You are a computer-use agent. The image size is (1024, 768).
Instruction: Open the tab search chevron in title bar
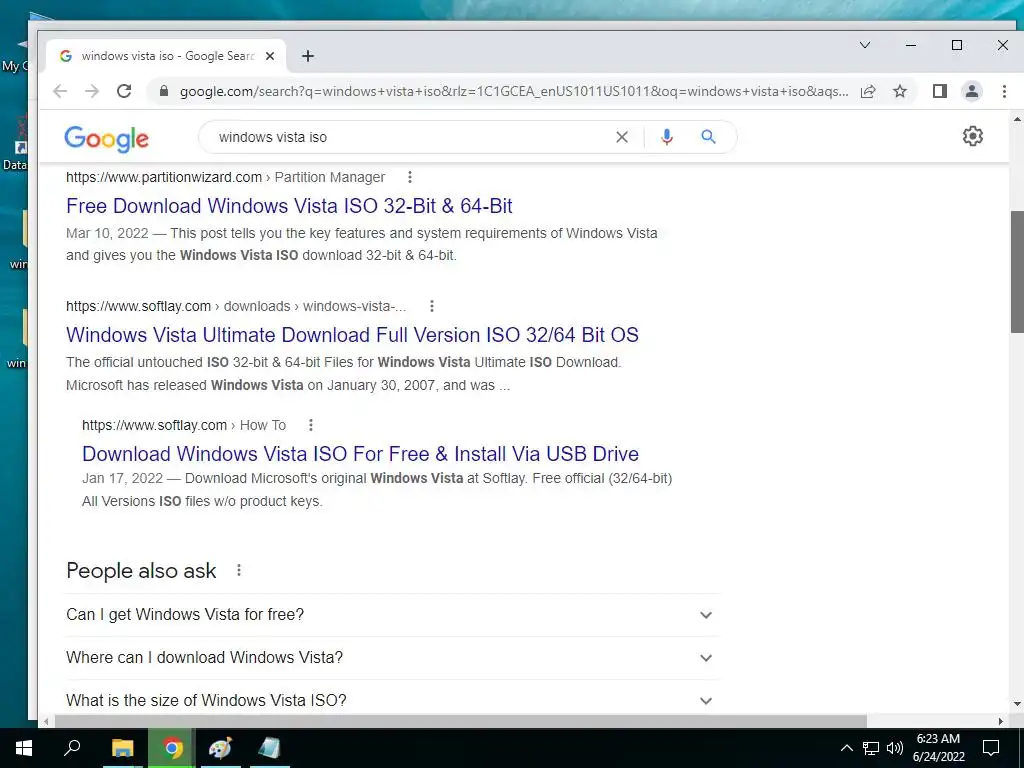tap(865, 45)
